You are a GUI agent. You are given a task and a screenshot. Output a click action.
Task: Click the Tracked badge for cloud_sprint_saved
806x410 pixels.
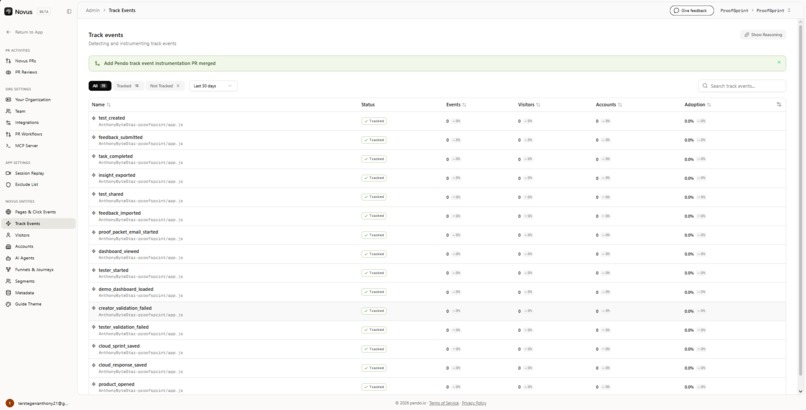(374, 349)
